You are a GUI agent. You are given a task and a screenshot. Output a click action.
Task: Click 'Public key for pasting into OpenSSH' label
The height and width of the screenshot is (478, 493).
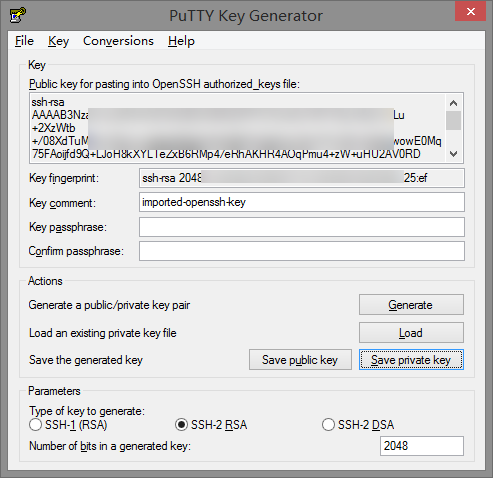coord(164,84)
